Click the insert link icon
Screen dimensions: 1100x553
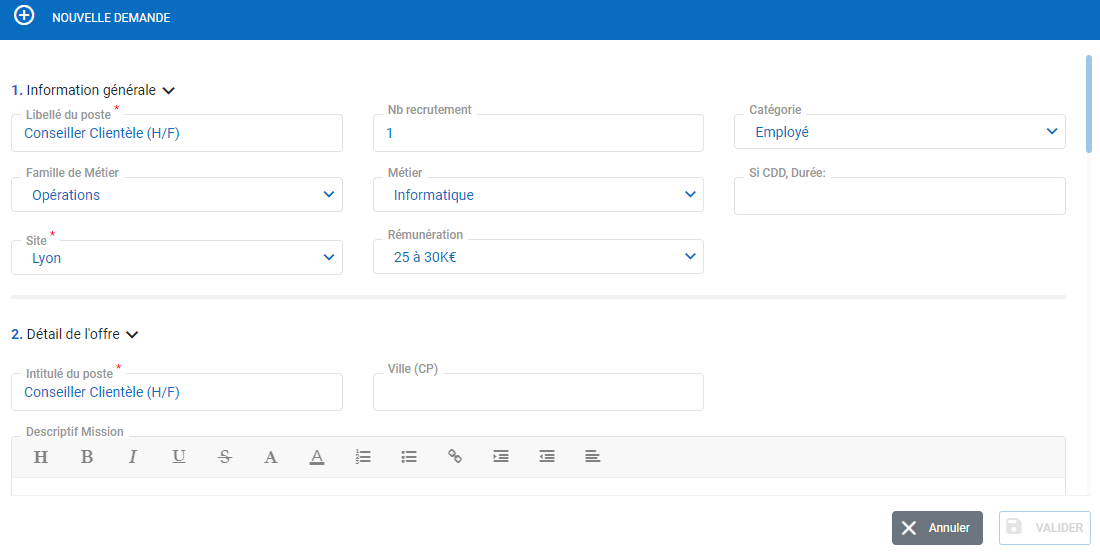click(455, 457)
